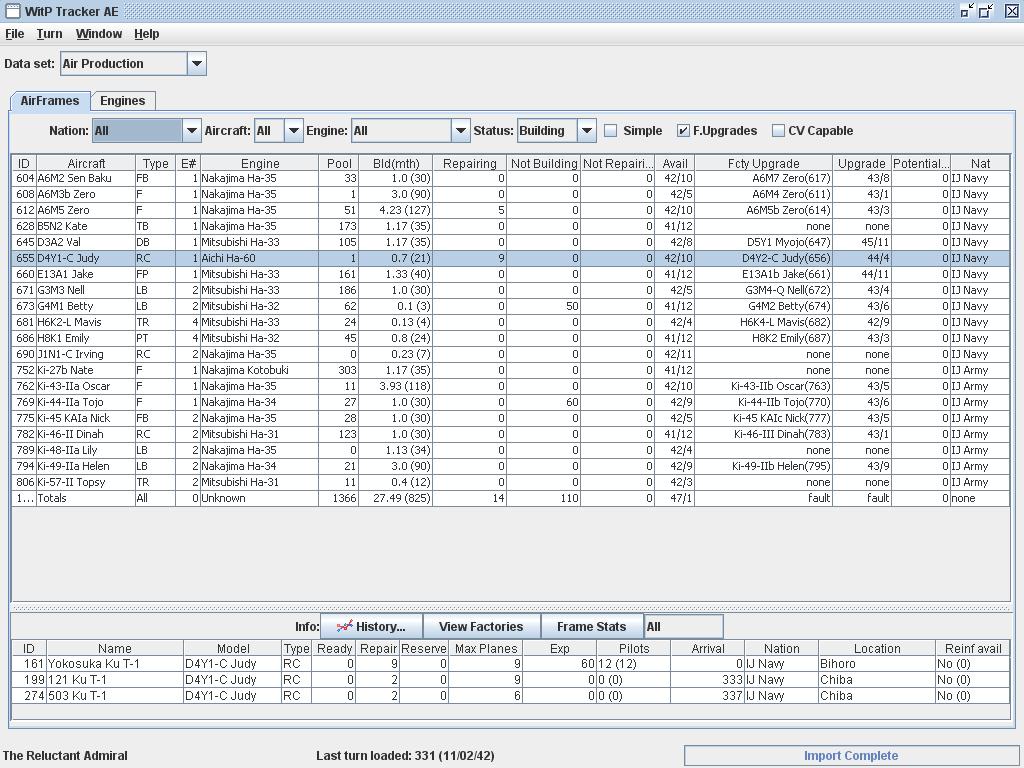Screen dimensions: 1024x768
Task: Sort by the Avail column header
Action: pyautogui.click(x=675, y=163)
